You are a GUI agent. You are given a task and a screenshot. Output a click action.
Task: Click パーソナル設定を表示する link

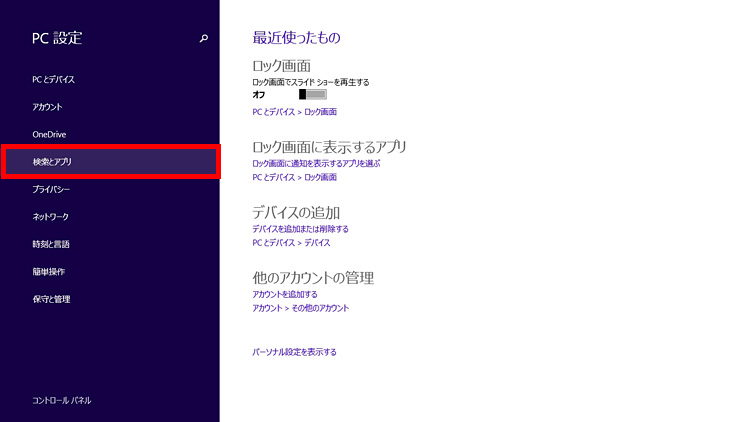(294, 352)
